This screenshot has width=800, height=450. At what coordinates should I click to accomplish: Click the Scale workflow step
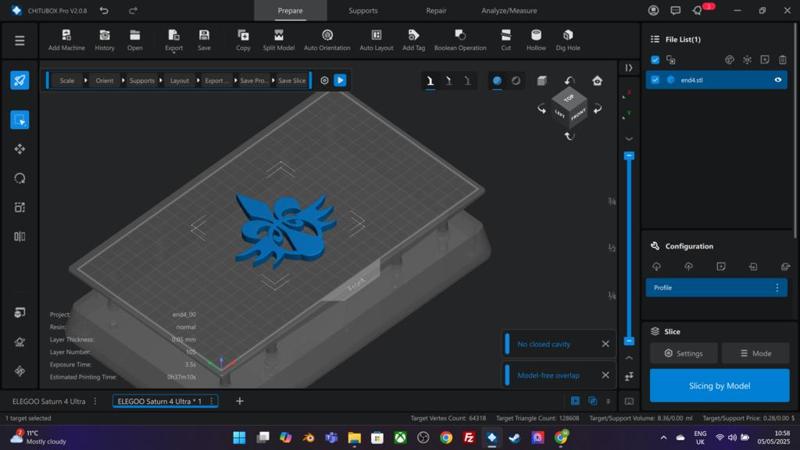(67, 81)
